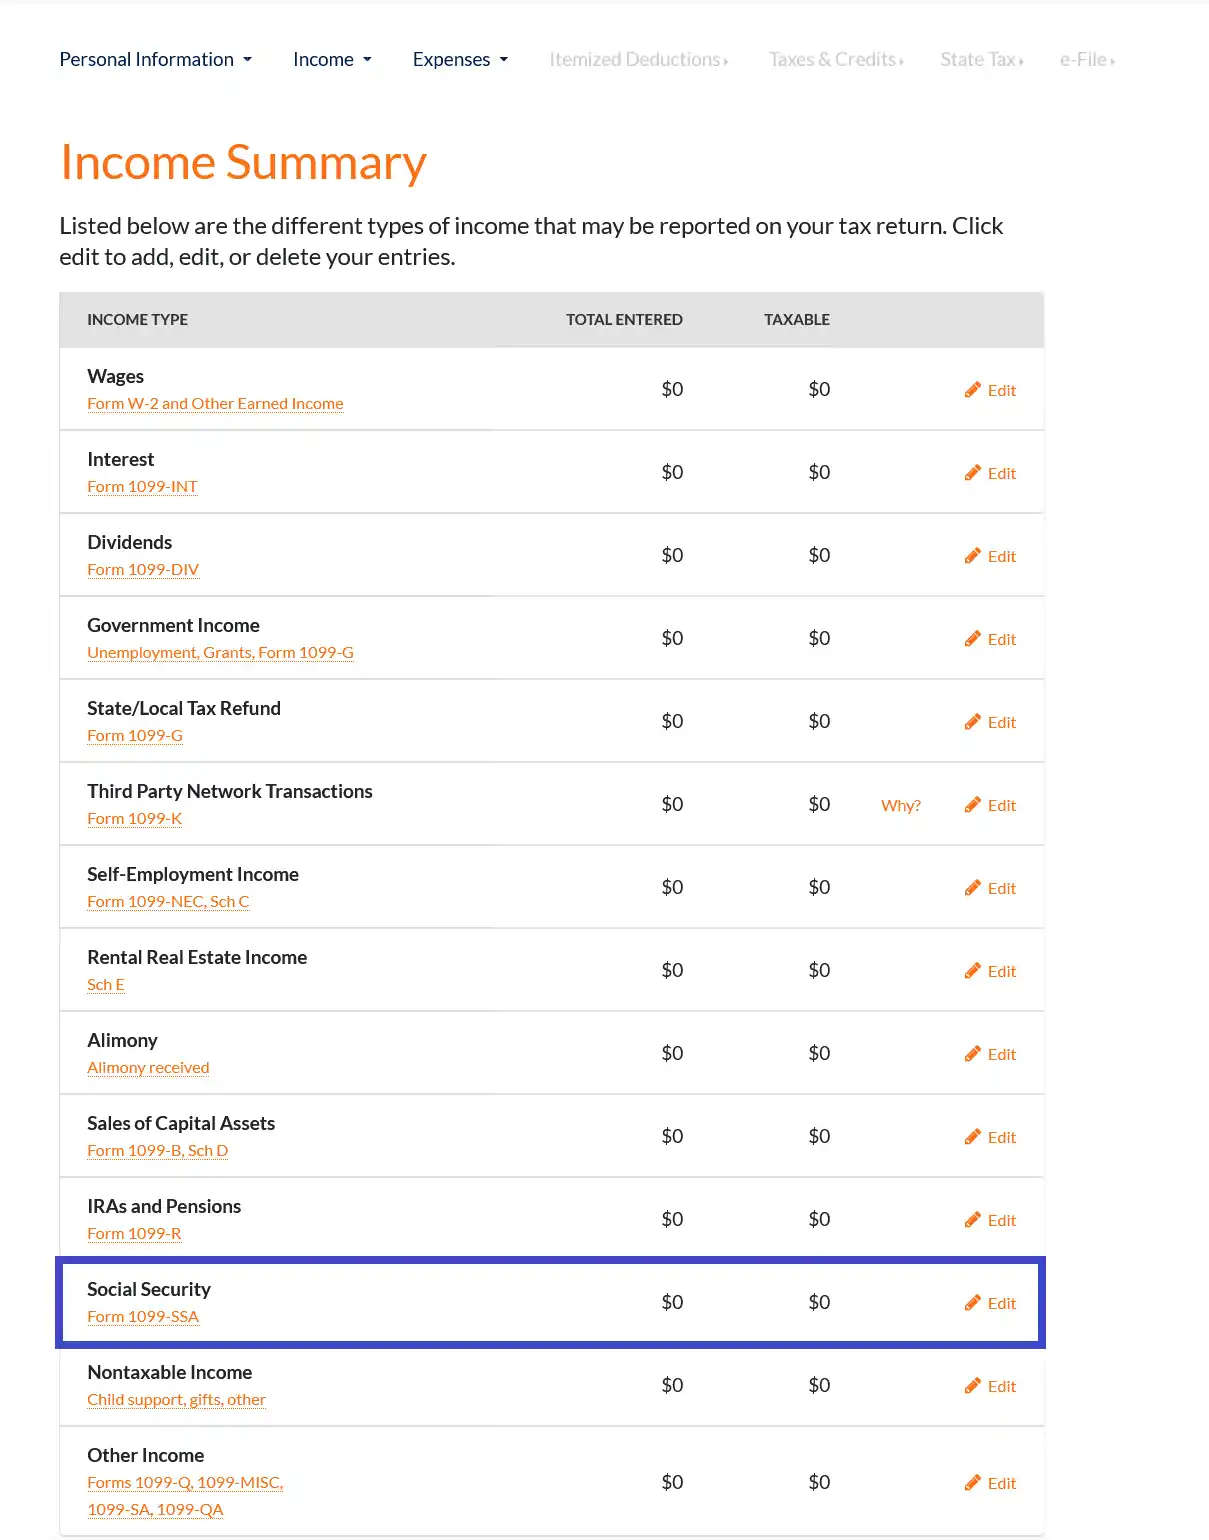This screenshot has height=1540, width=1209.
Task: Click pencil icon beside Rental Real Estate Income
Action: (973, 971)
